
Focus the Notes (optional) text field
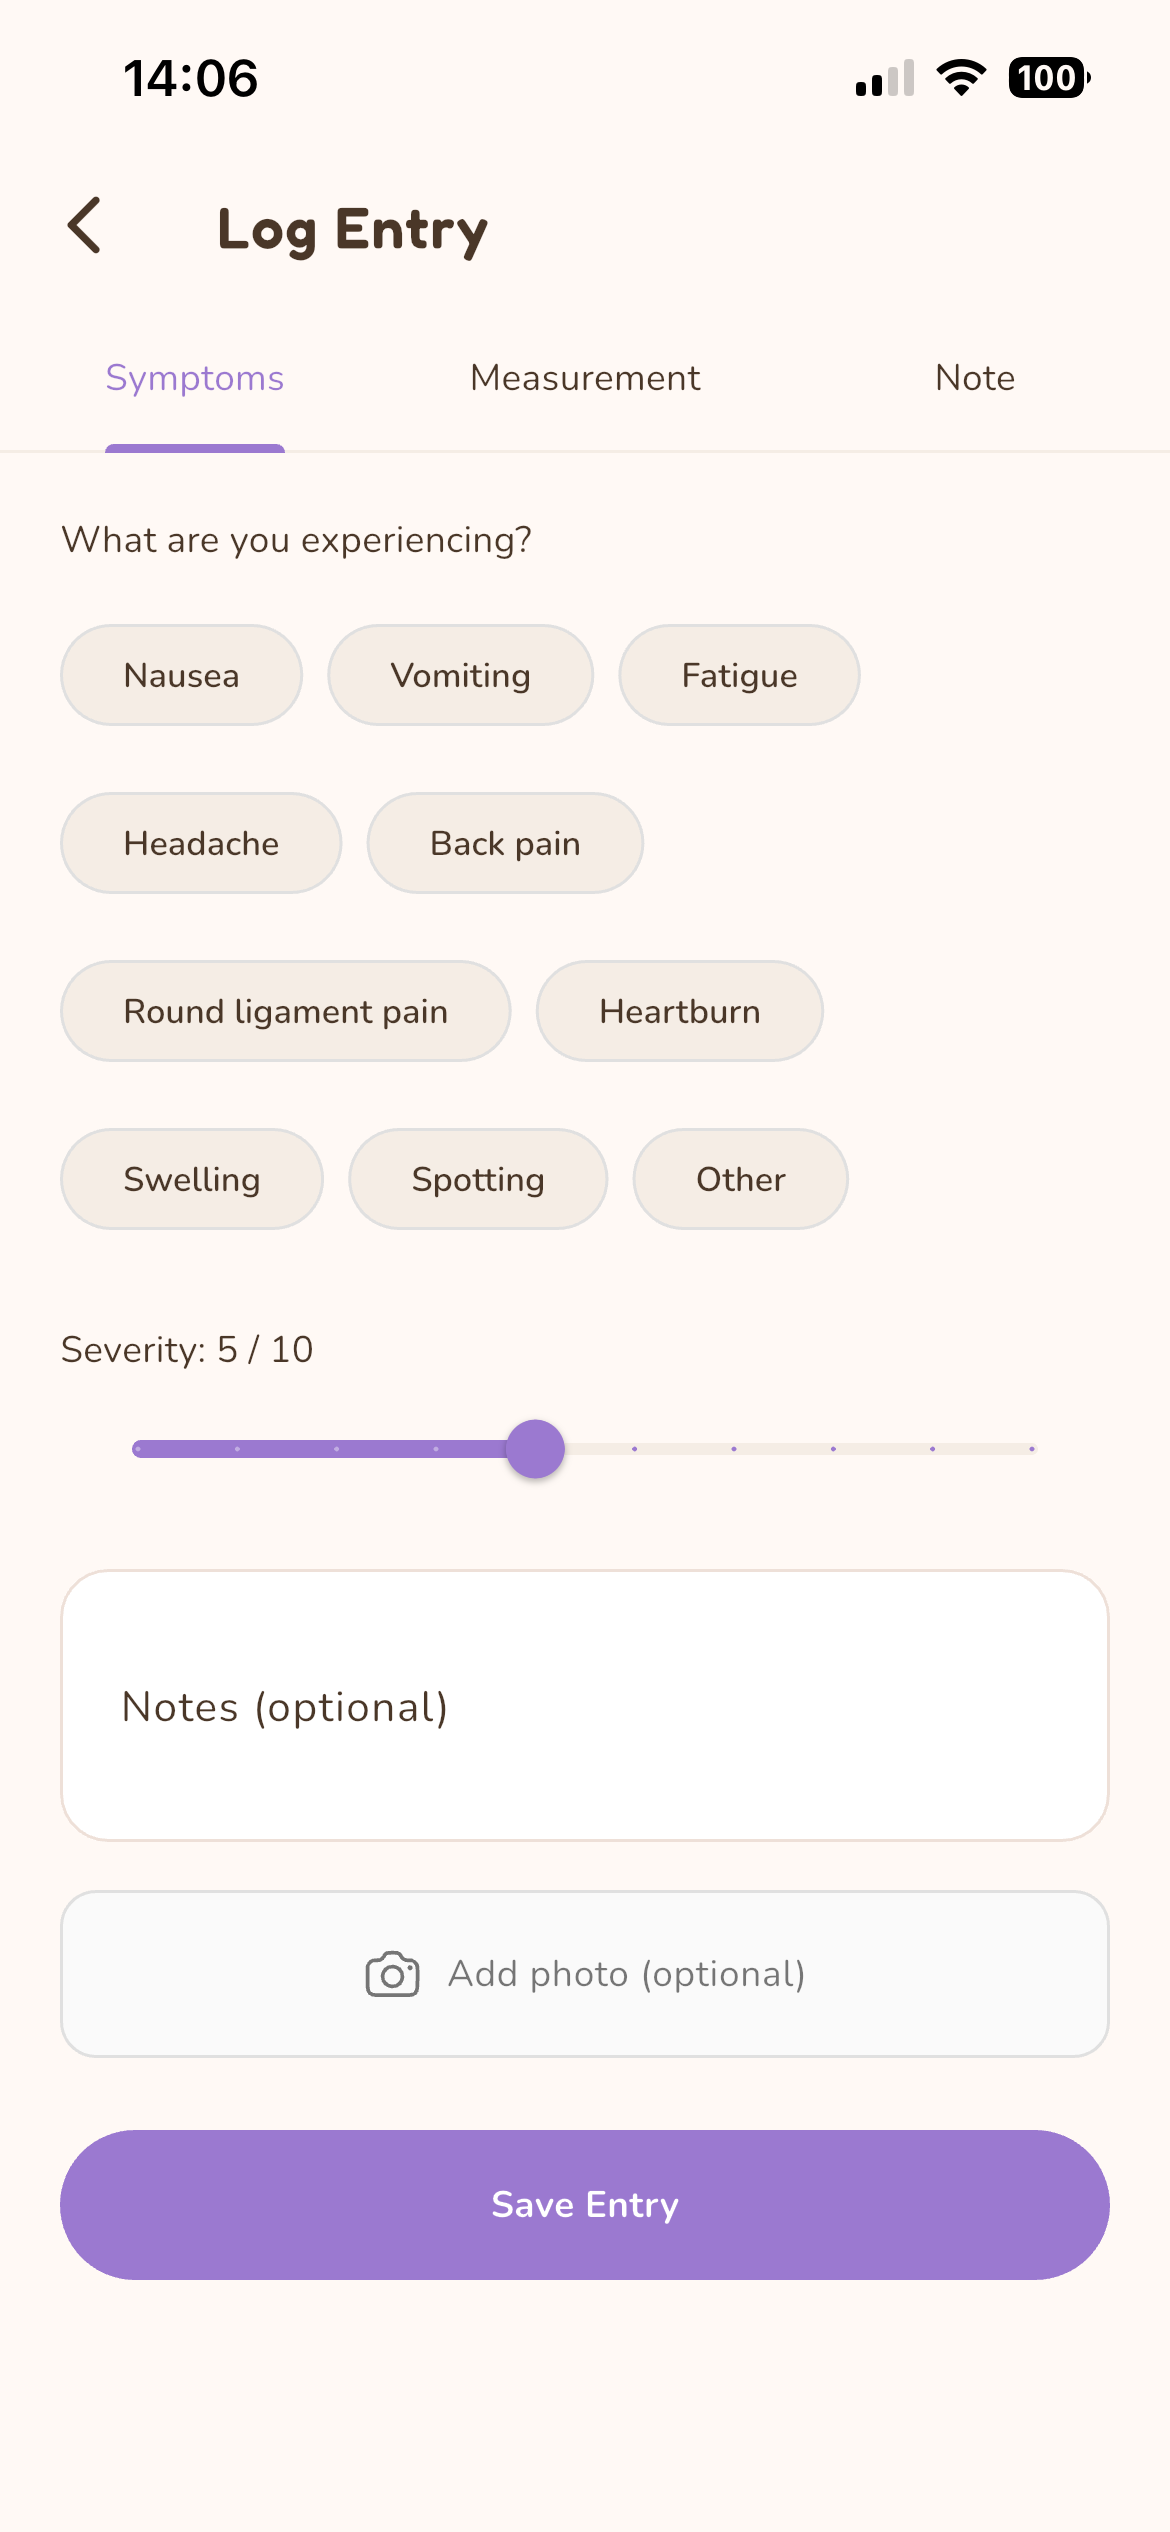click(585, 1705)
